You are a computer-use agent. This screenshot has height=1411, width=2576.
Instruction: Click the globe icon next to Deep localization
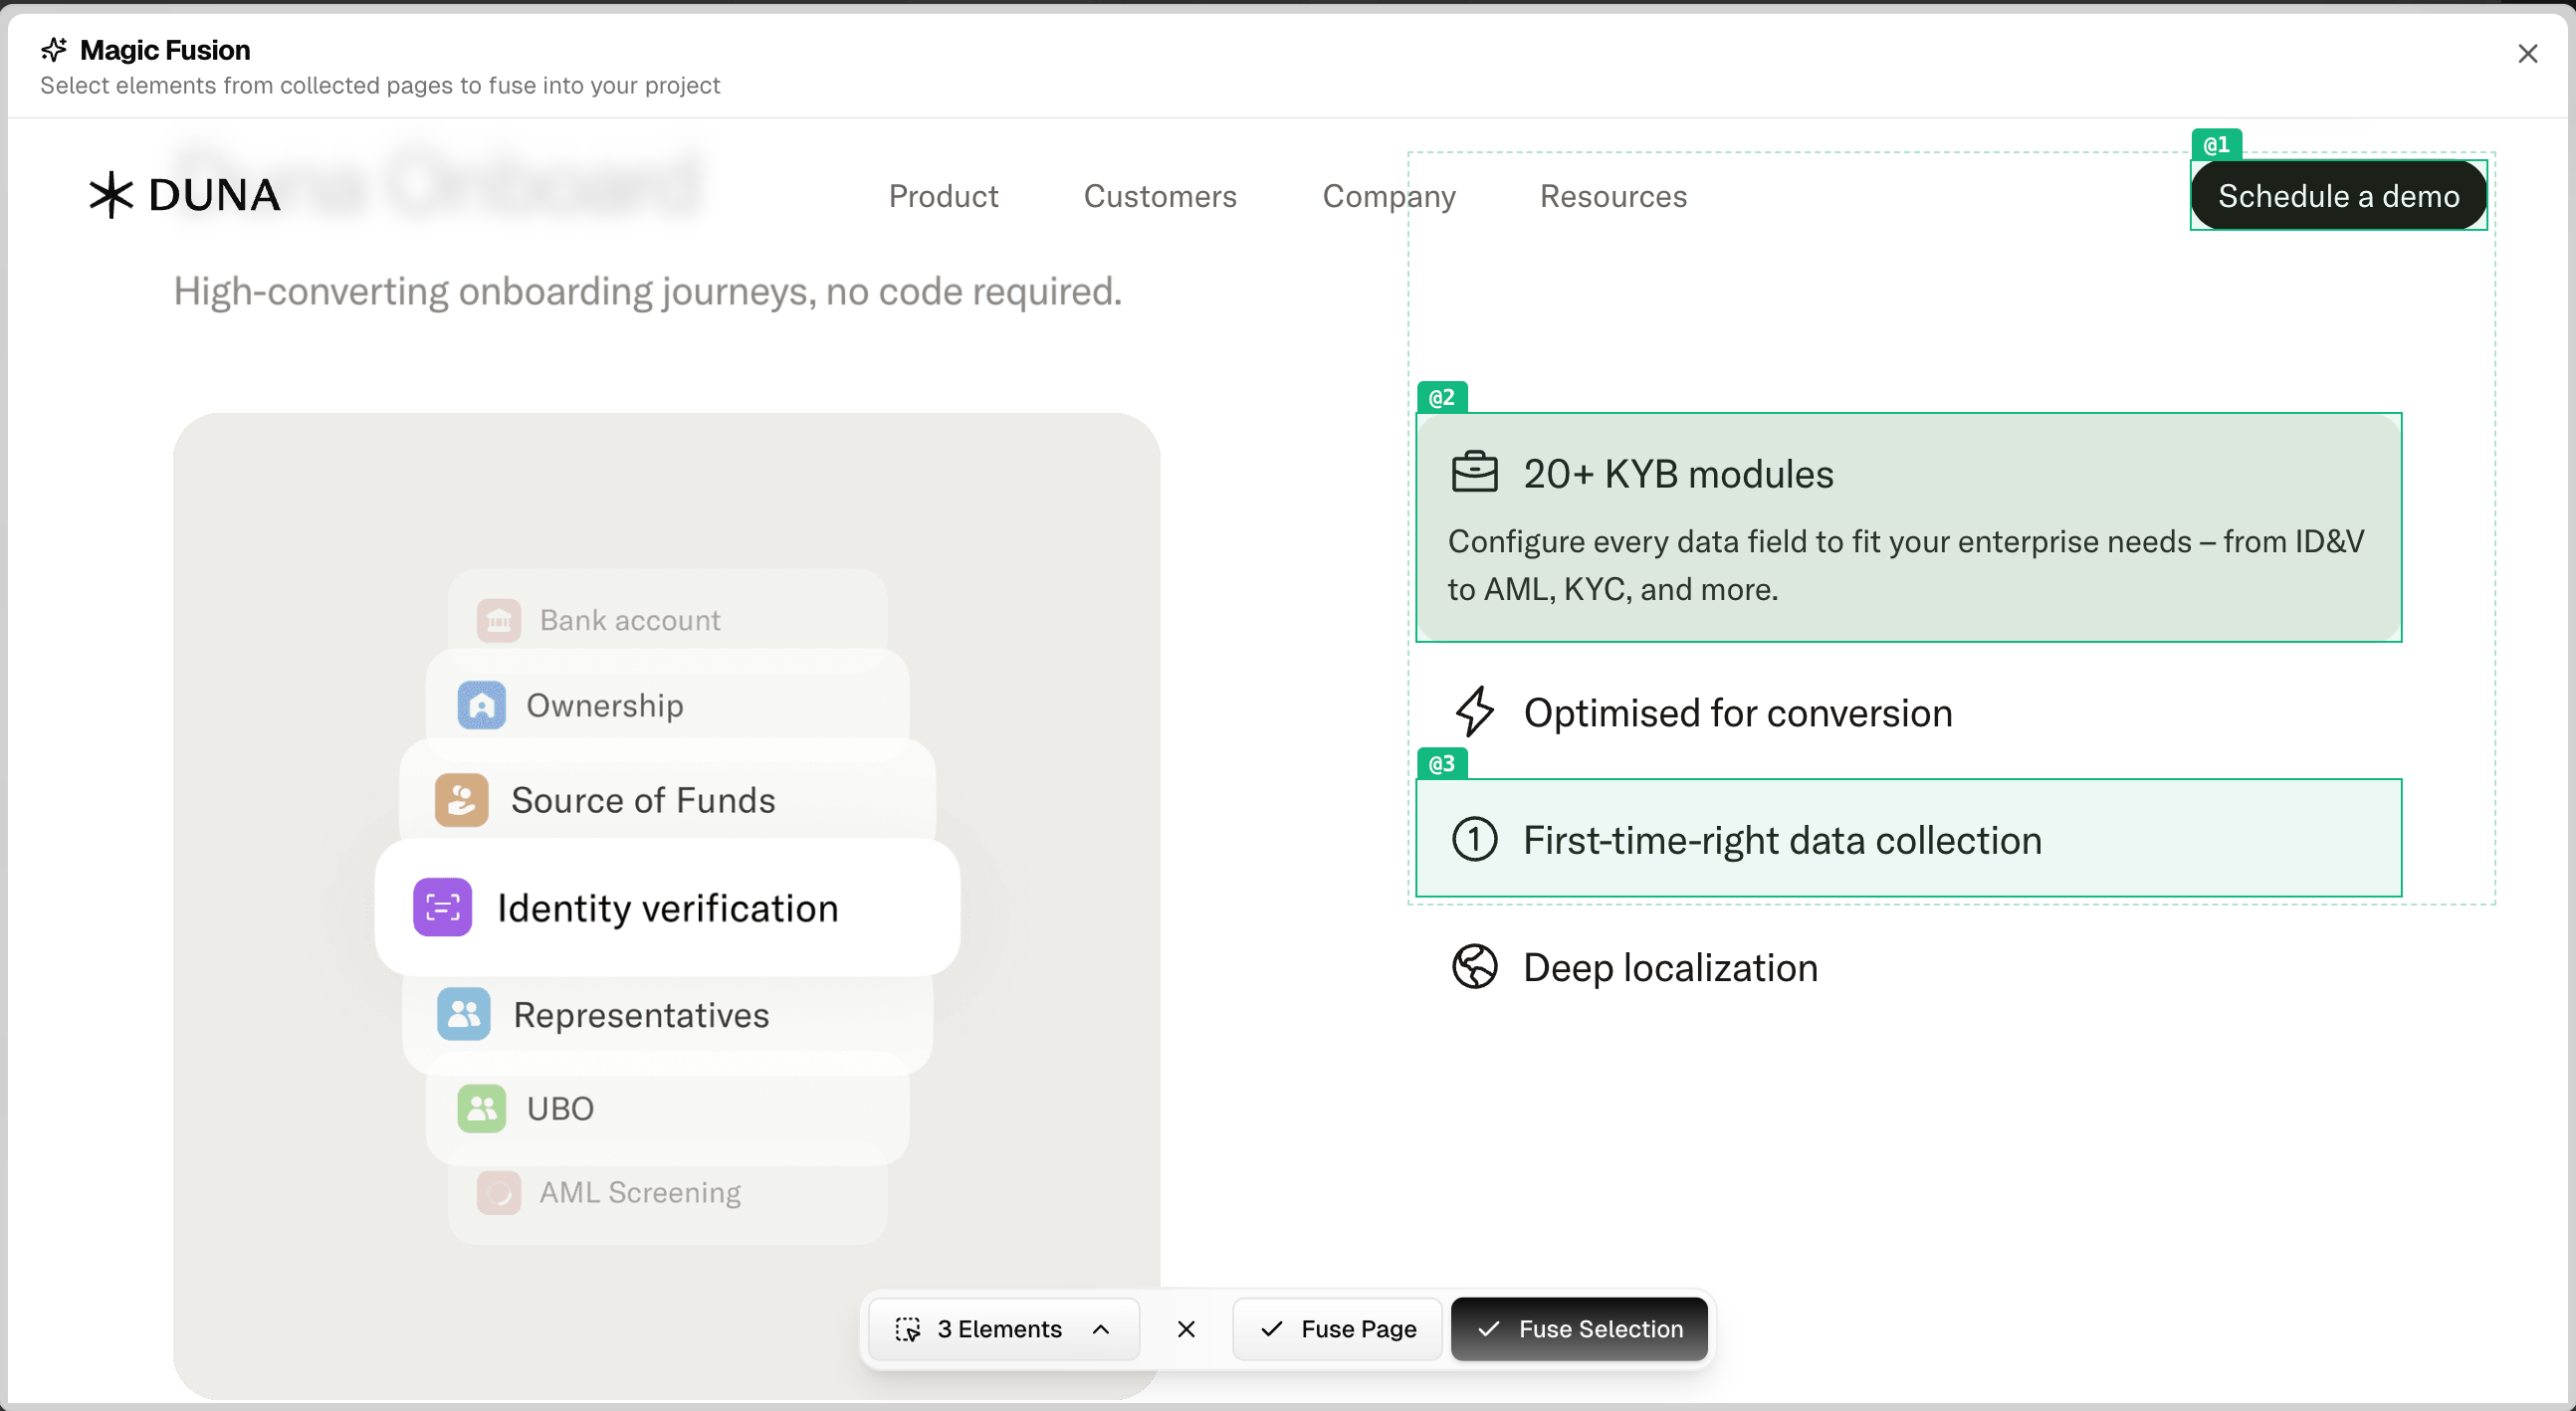1474,967
